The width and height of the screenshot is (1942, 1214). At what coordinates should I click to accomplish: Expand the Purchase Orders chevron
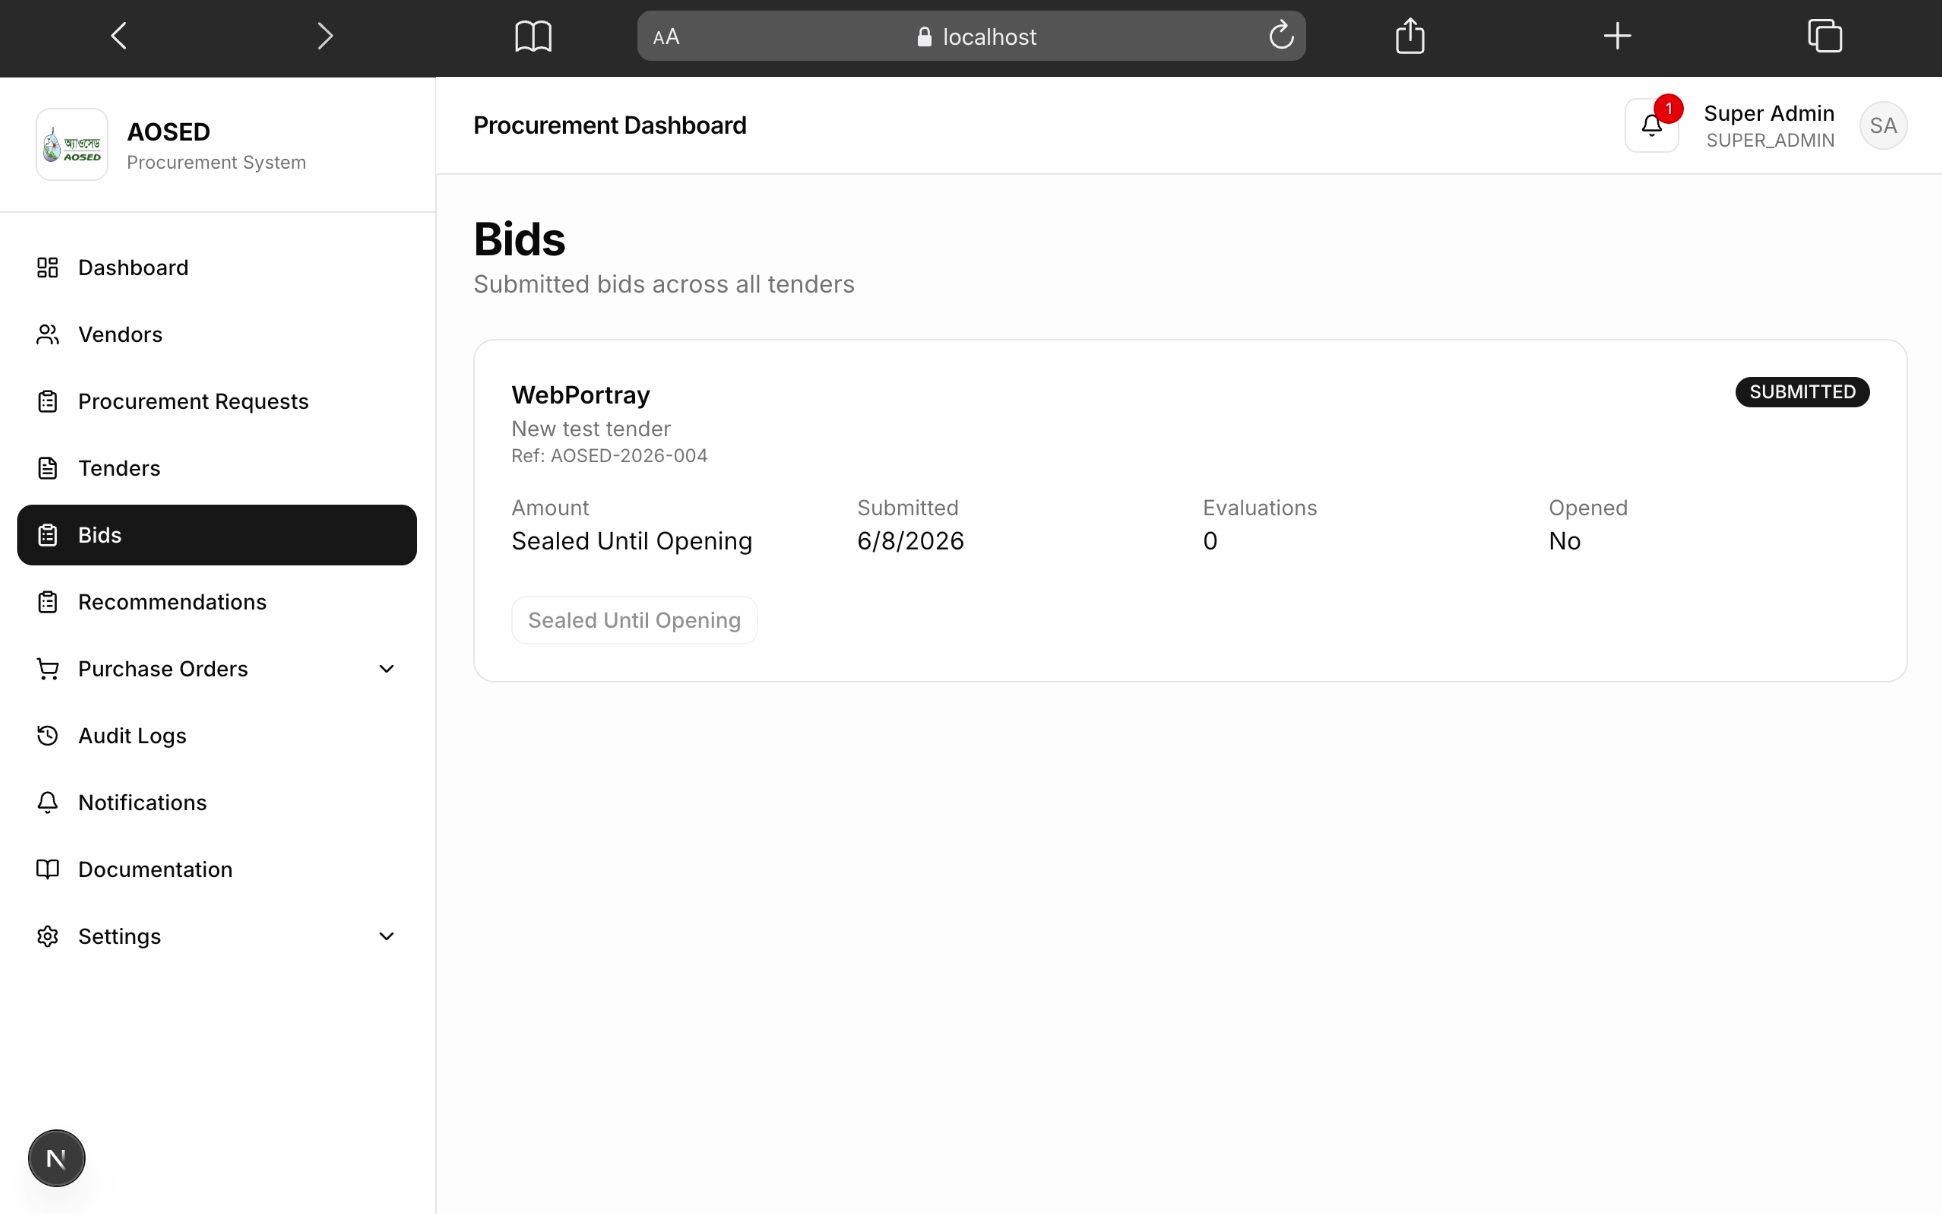[386, 669]
